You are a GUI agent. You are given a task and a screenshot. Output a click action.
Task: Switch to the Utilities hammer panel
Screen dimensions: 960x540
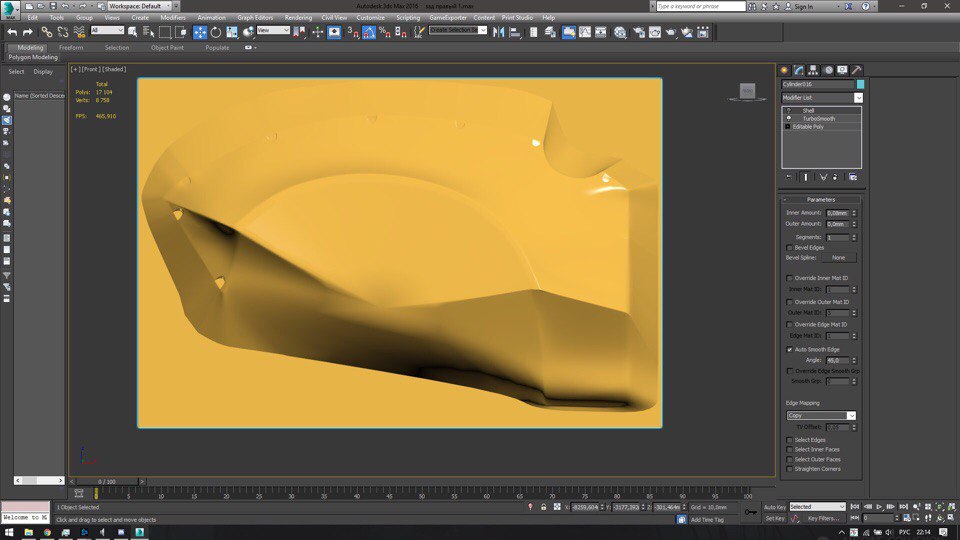pyautogui.click(x=857, y=70)
